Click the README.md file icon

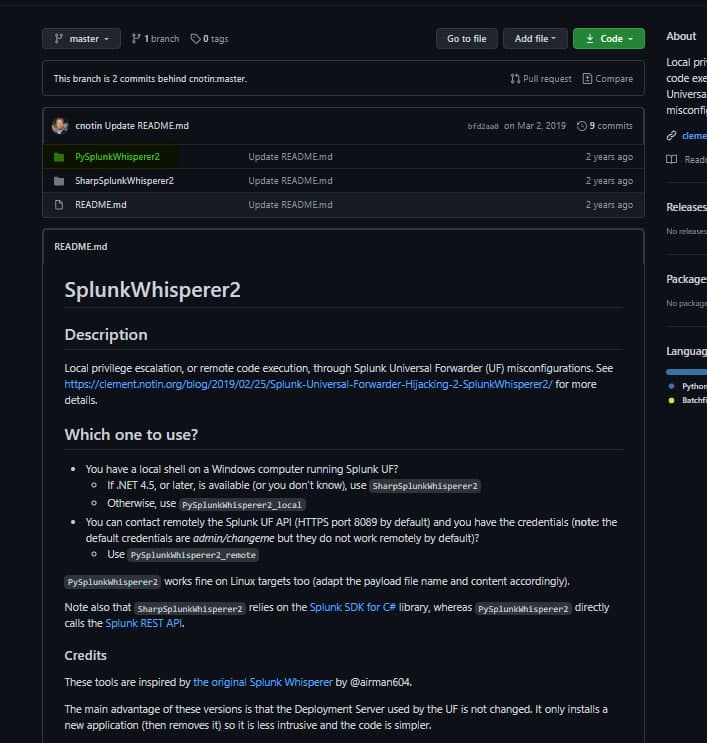[x=59, y=205]
